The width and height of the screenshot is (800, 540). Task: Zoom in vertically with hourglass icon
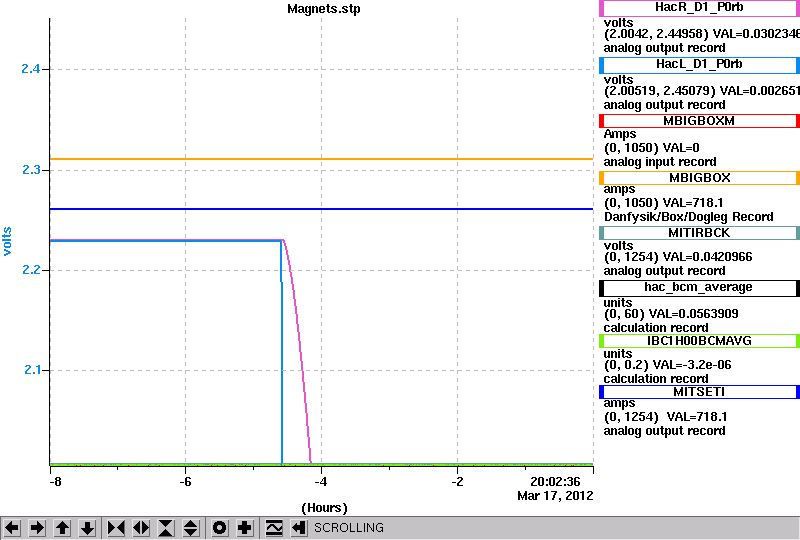pos(166,527)
